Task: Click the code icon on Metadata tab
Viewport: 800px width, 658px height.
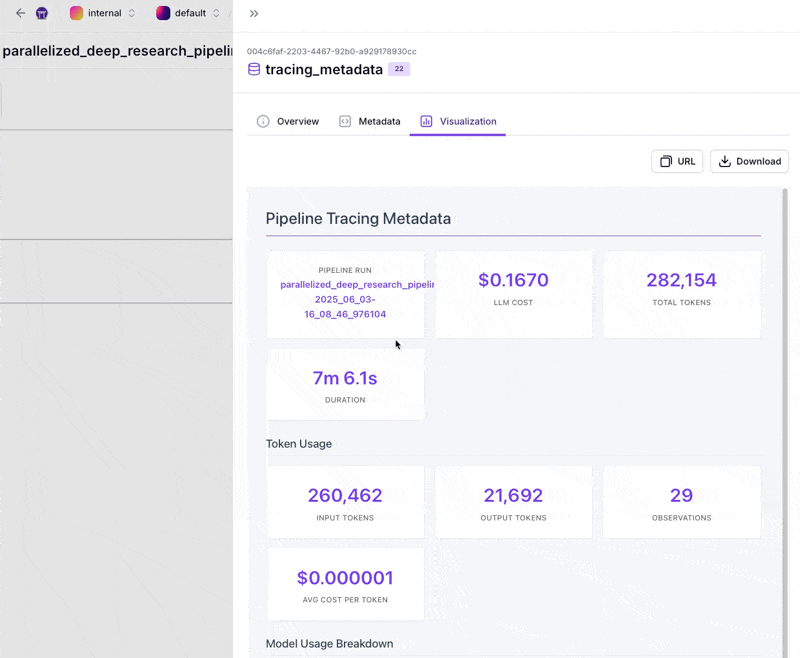Action: 345,121
